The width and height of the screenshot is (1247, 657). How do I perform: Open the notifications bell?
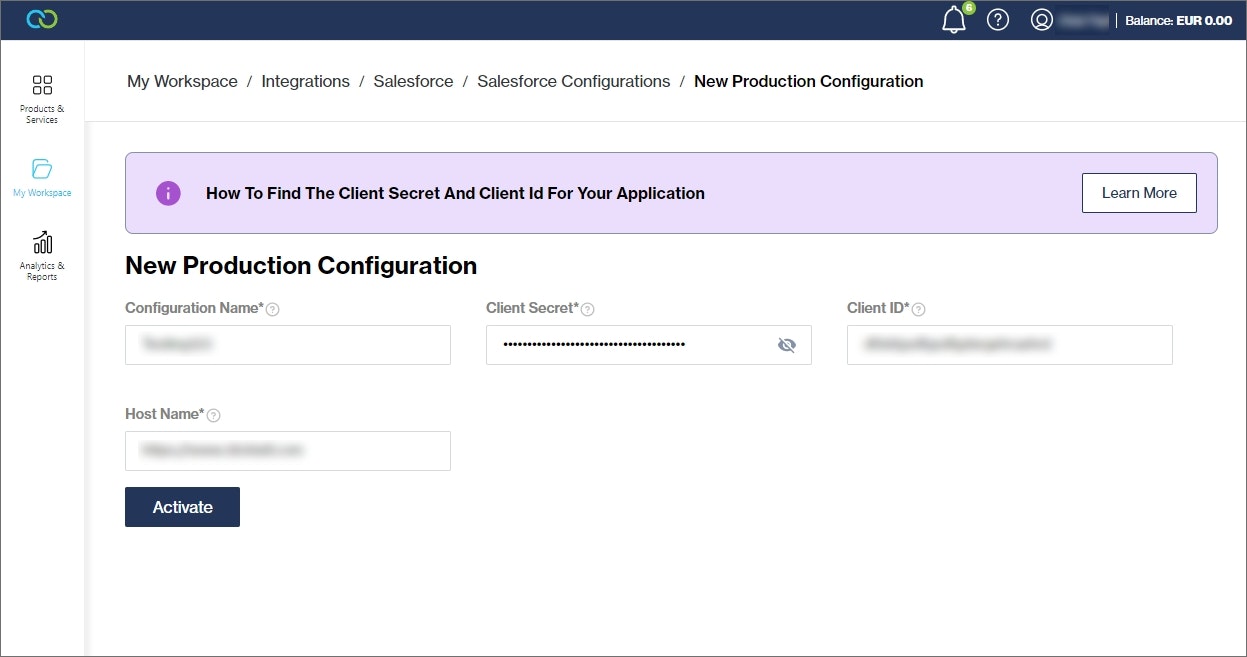pos(954,20)
